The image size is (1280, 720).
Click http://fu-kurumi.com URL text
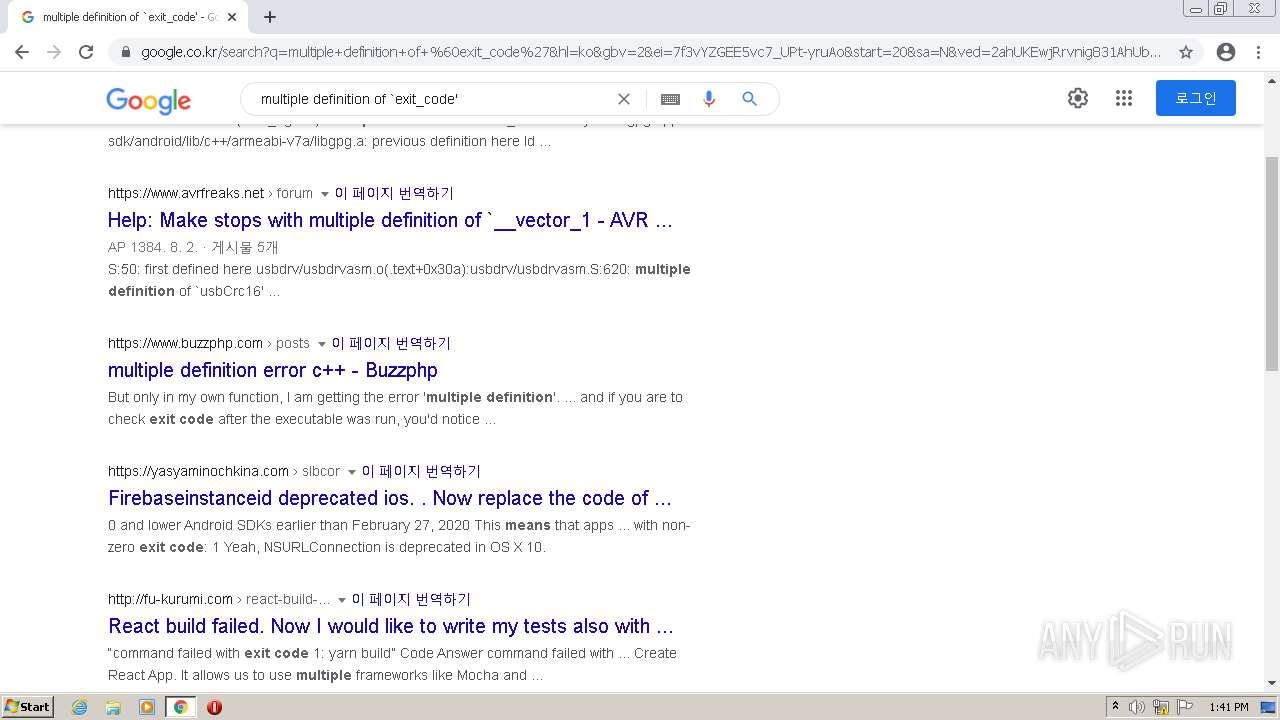pos(170,599)
